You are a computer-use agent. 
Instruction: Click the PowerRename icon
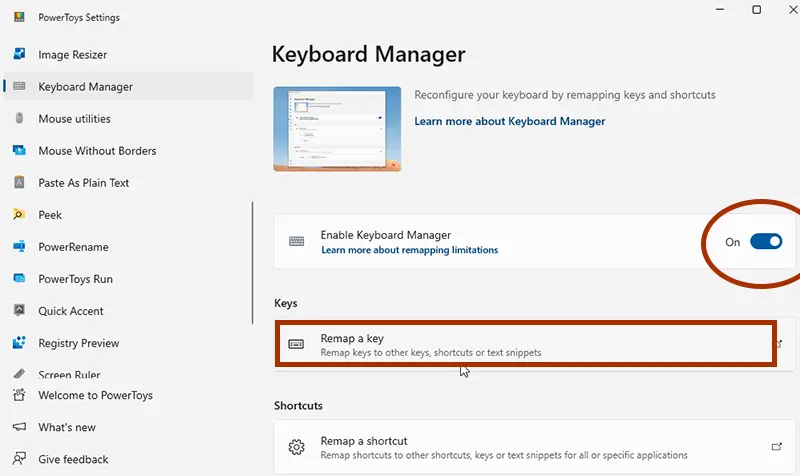click(19, 246)
